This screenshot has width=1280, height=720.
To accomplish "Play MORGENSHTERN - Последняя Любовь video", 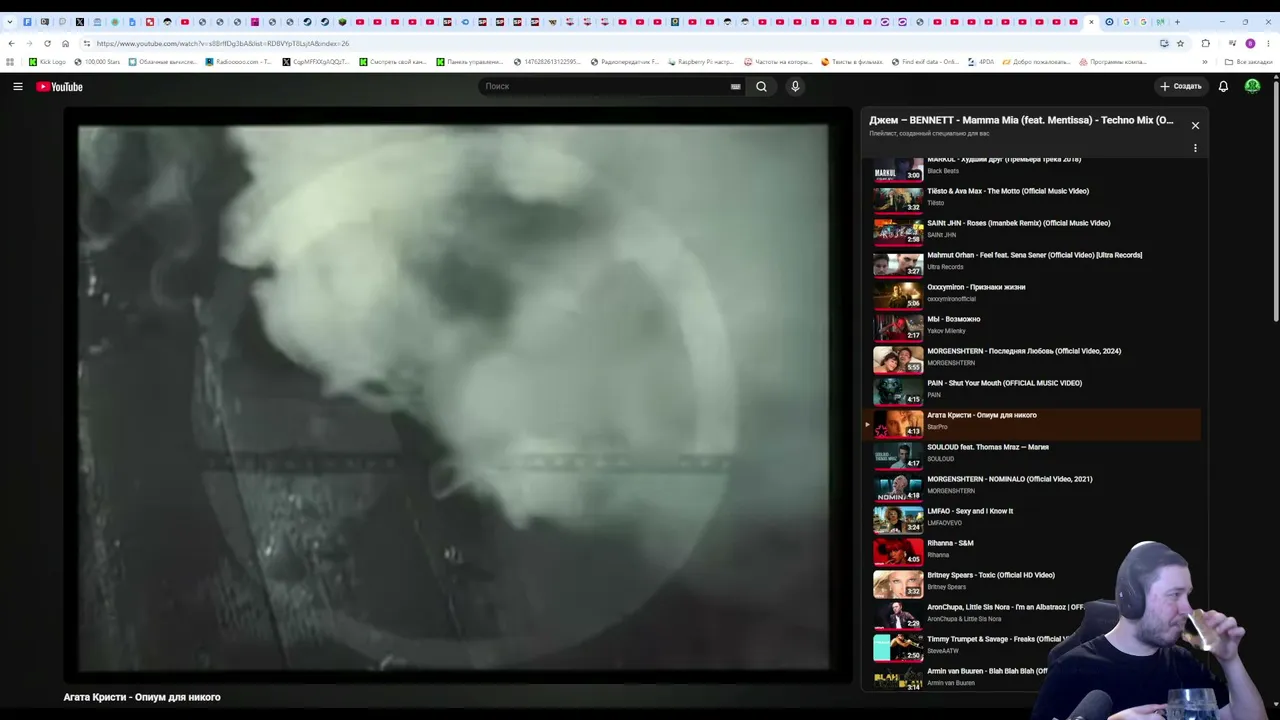I will click(x=1024, y=351).
